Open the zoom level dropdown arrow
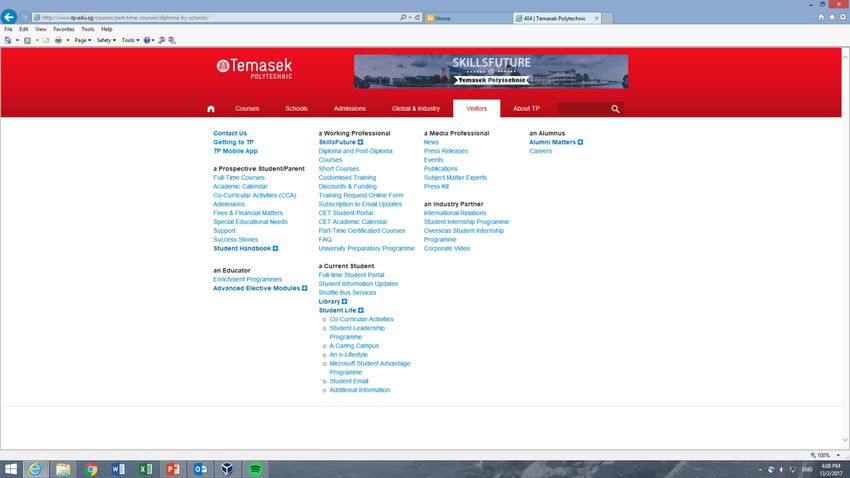Viewport: 850px width, 478px height. tap(838, 455)
